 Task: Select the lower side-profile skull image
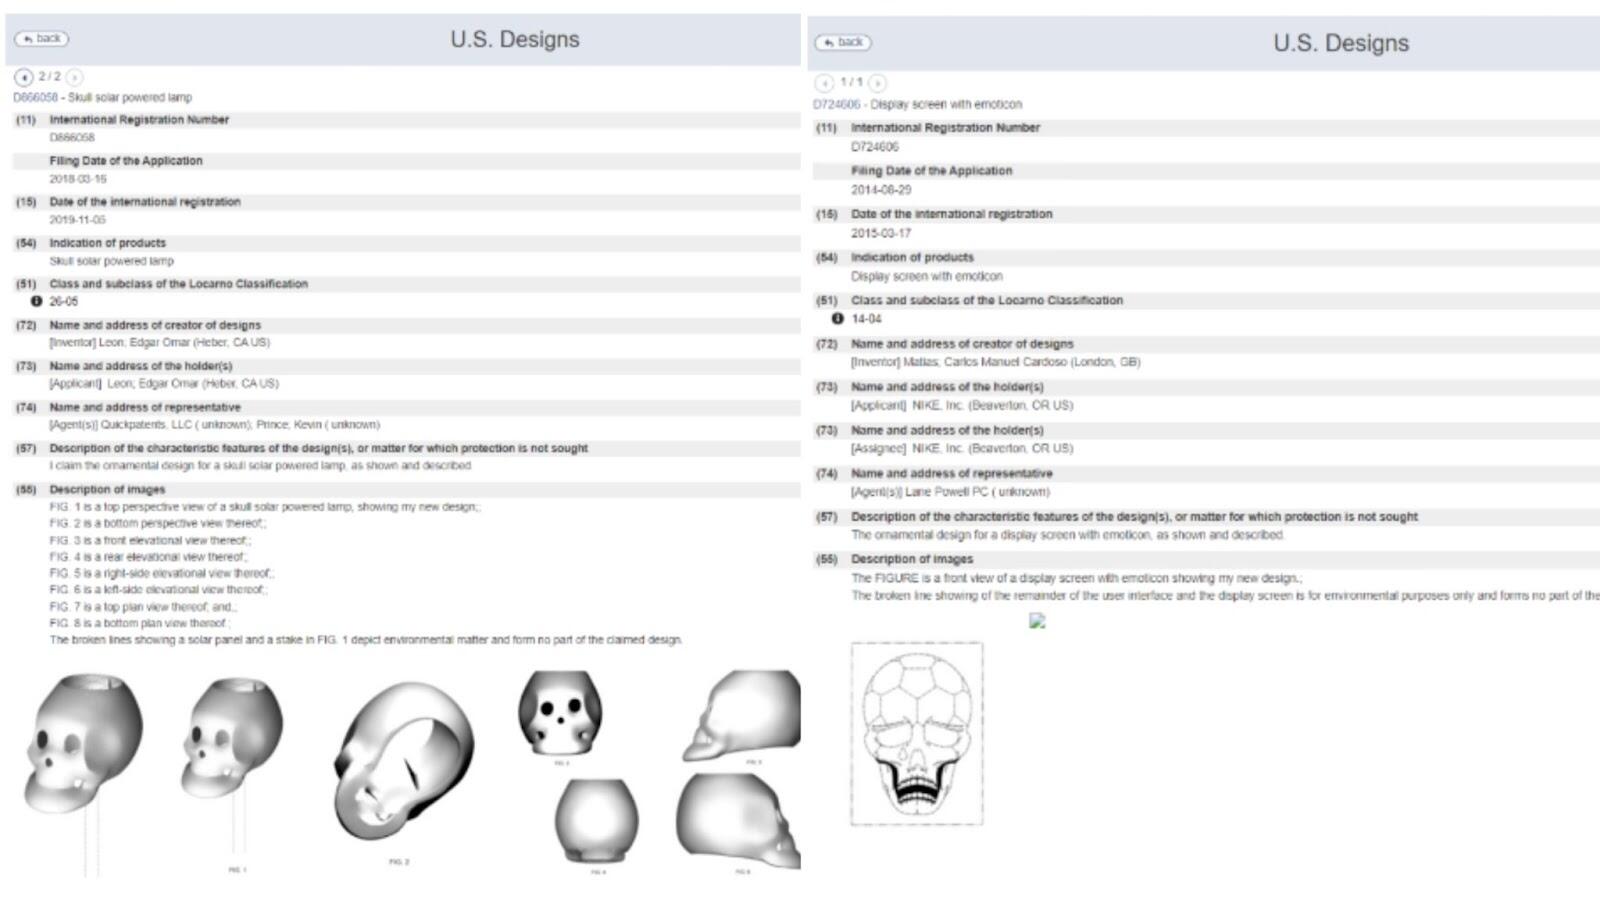pos(740,820)
